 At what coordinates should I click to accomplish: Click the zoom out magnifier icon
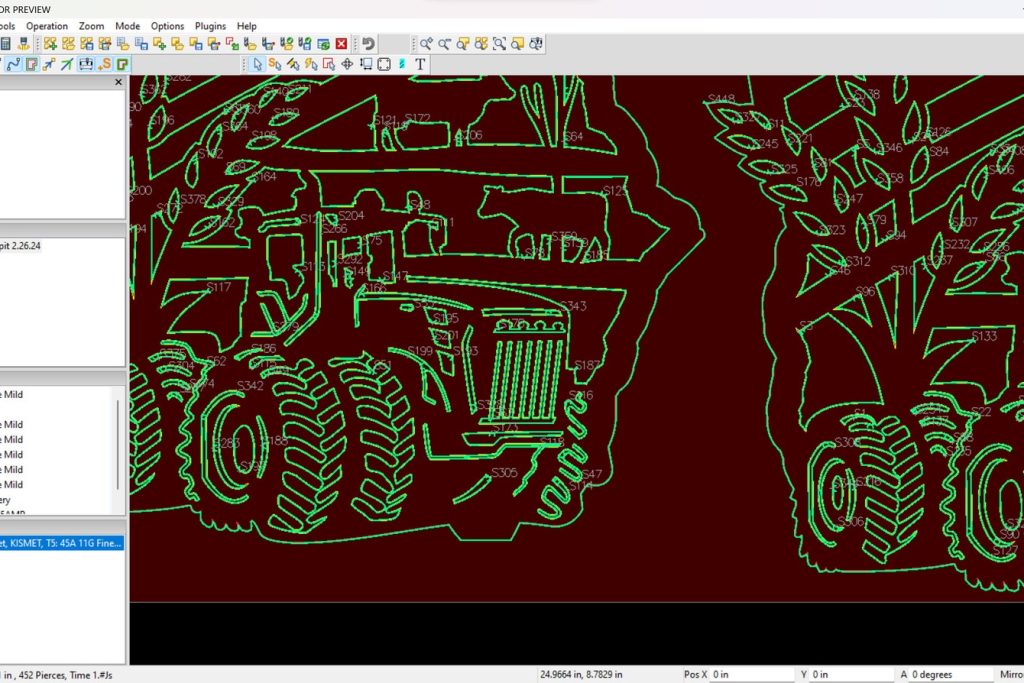444,44
